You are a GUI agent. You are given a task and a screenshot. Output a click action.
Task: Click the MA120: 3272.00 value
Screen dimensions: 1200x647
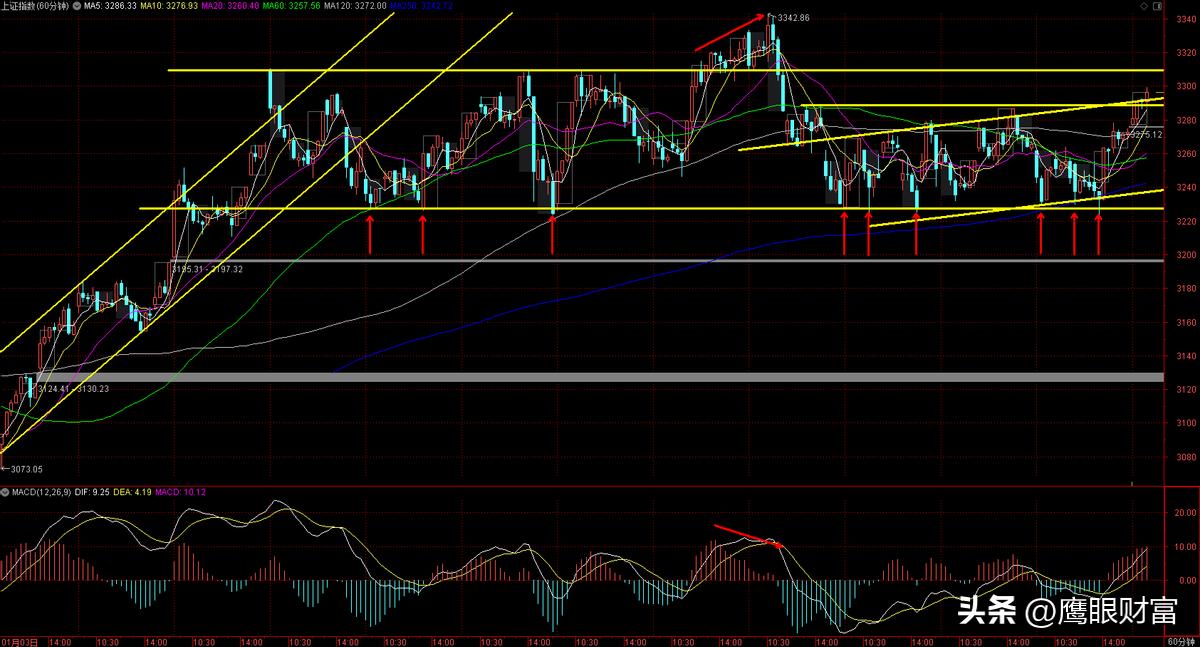[356, 6]
